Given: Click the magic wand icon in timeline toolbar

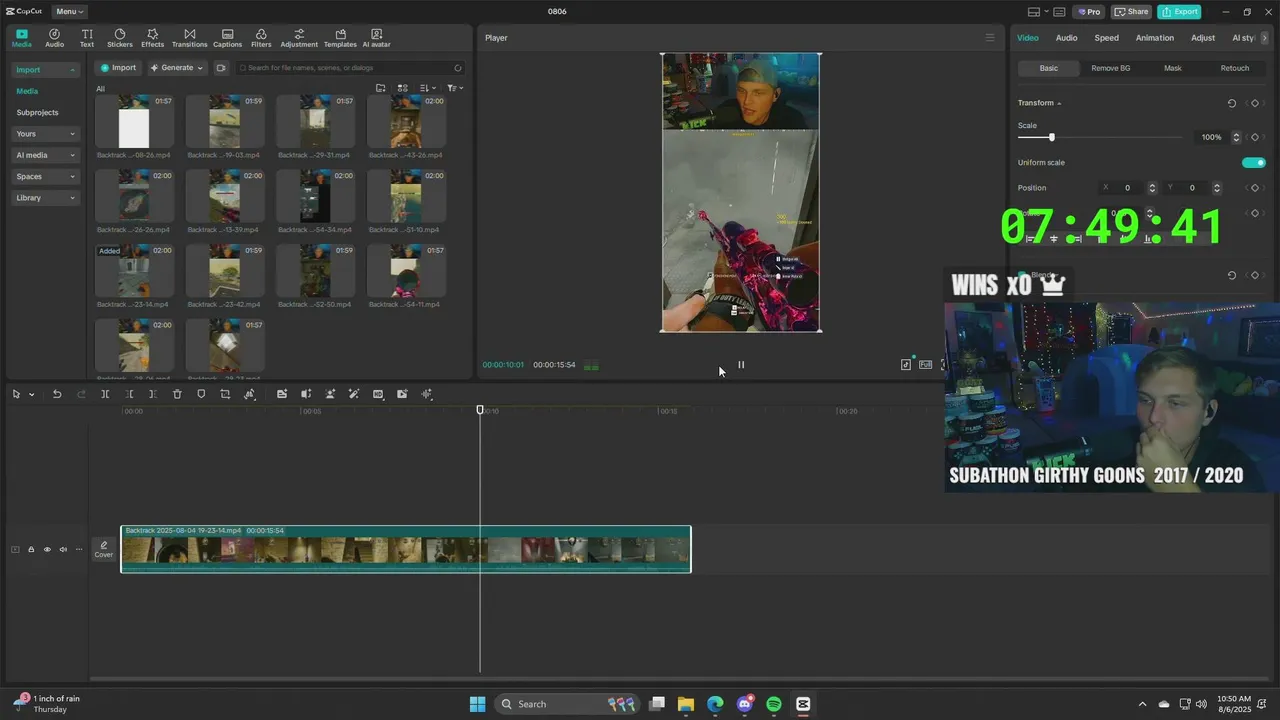Looking at the screenshot, I should pyautogui.click(x=354, y=394).
